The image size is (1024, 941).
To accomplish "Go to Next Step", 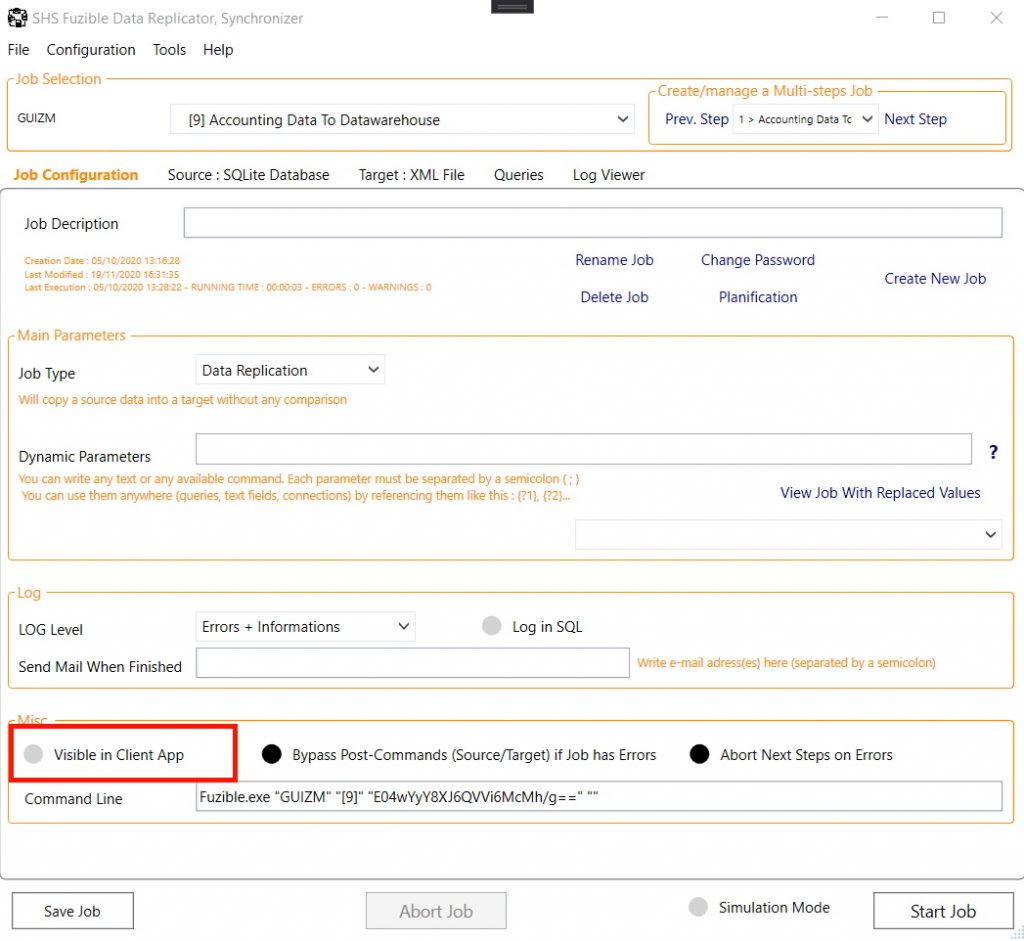I will coord(915,119).
